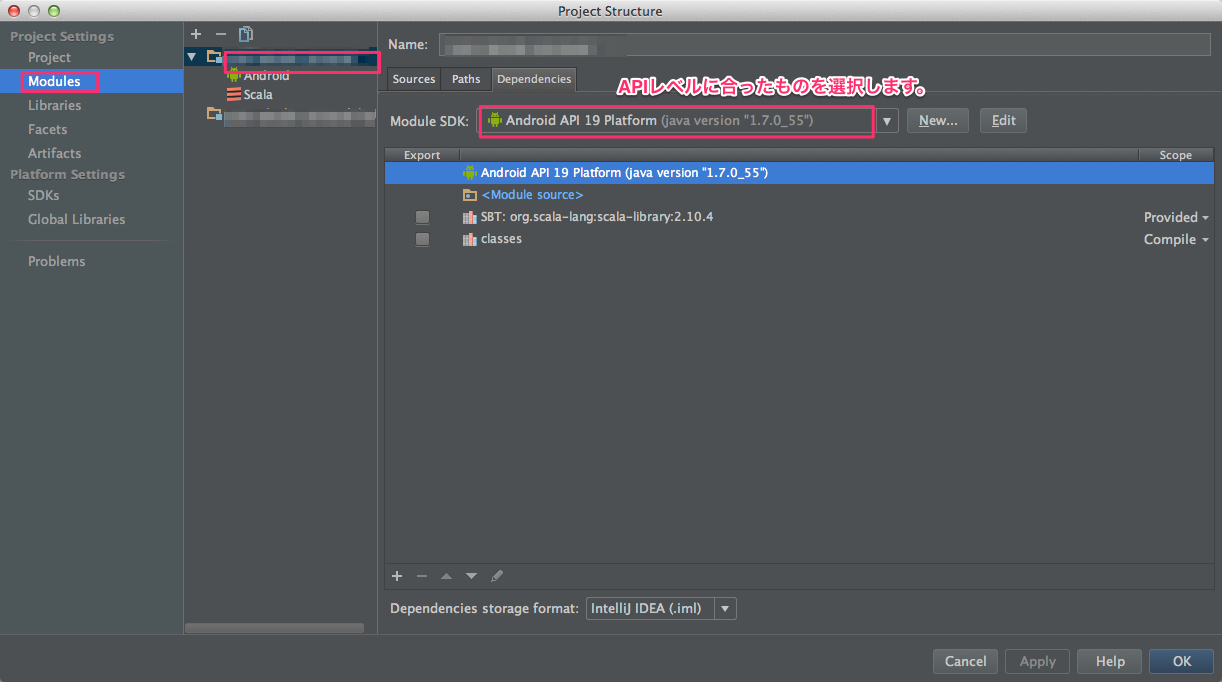The height and width of the screenshot is (682, 1222).
Task: Click the Module source folder icon
Action: 469,195
